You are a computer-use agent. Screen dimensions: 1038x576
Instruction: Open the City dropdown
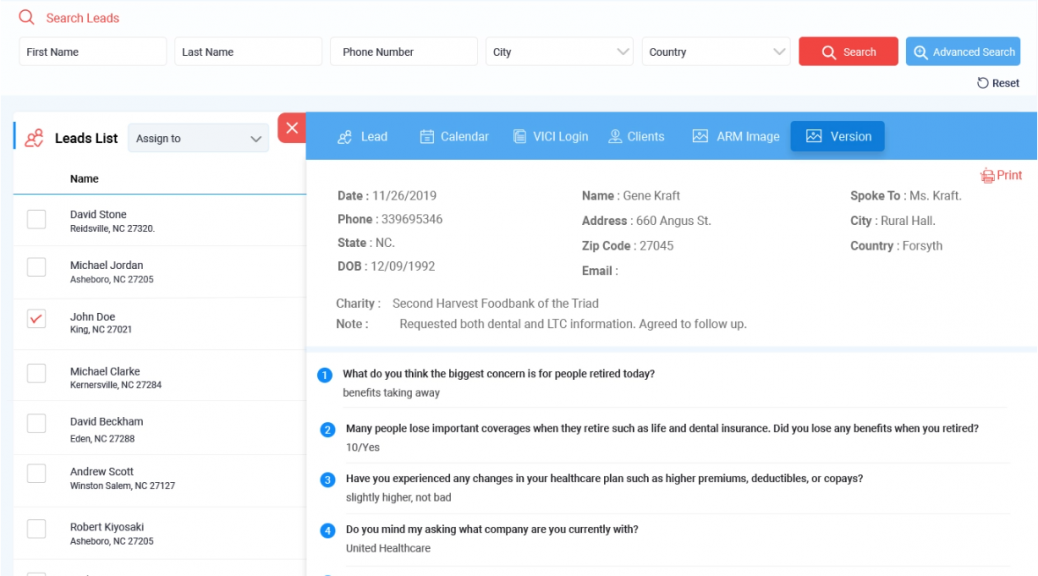(x=559, y=52)
